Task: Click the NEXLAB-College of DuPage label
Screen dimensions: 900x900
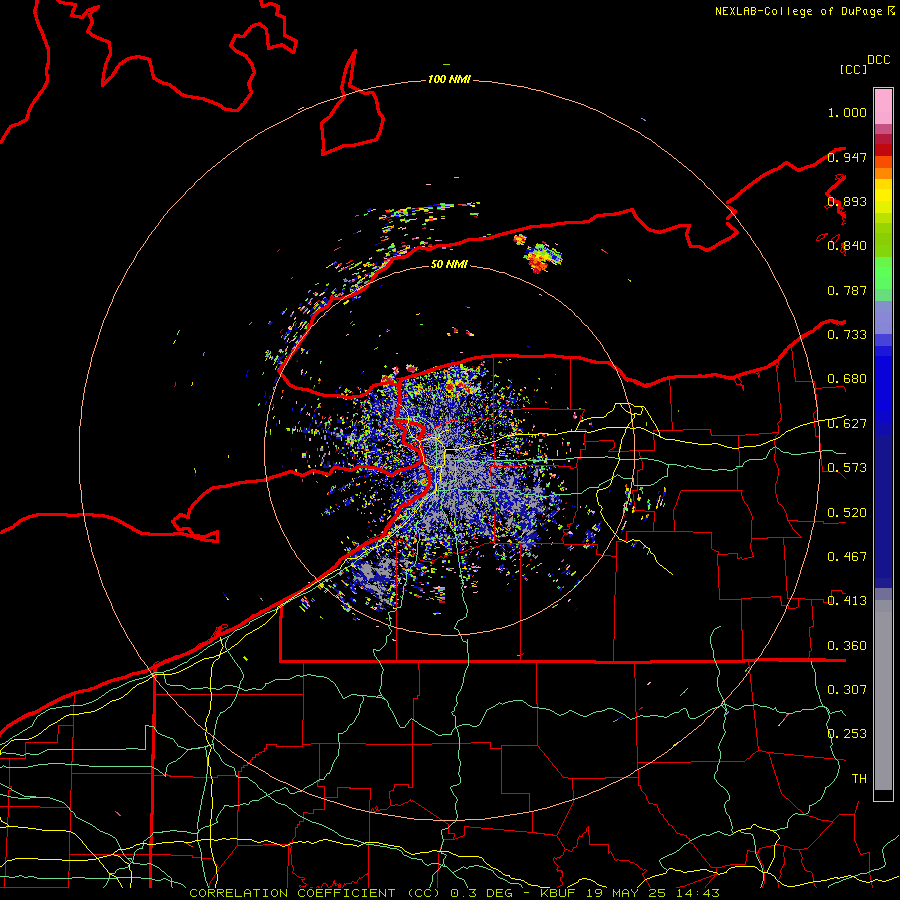Action: pos(799,11)
